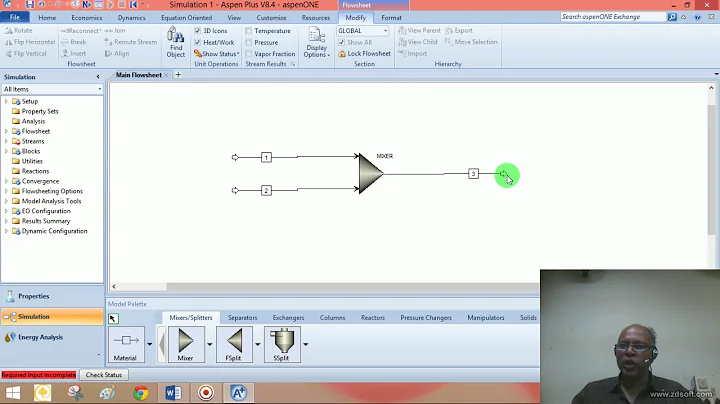Click the Show Status icon
Viewport: 720px width, 404px height.
pos(197,54)
